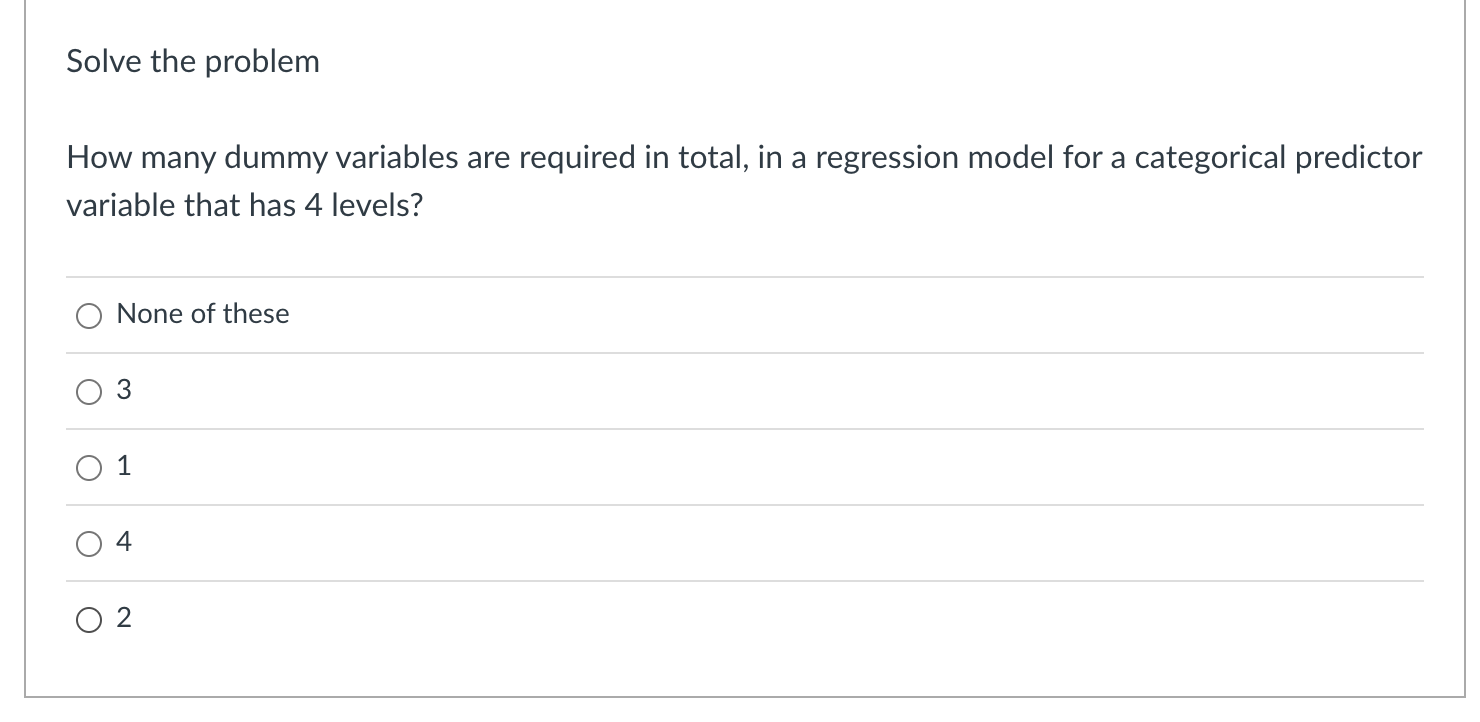Select the 'None of these' radio button
The width and height of the screenshot is (1480, 722).
[x=88, y=315]
